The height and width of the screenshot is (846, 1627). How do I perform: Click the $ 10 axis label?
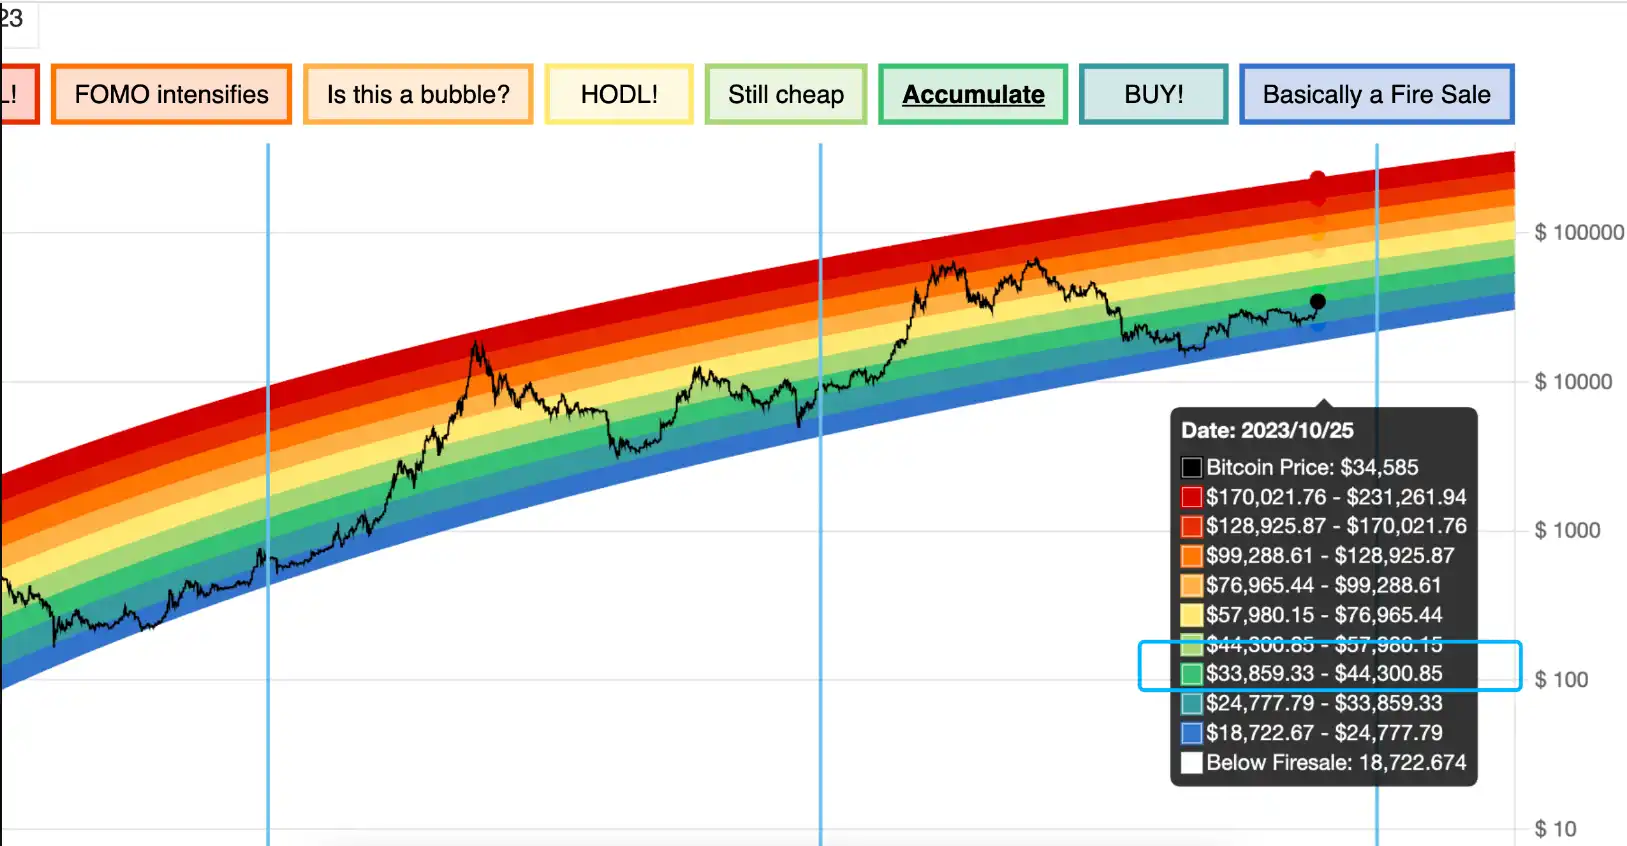point(1555,829)
